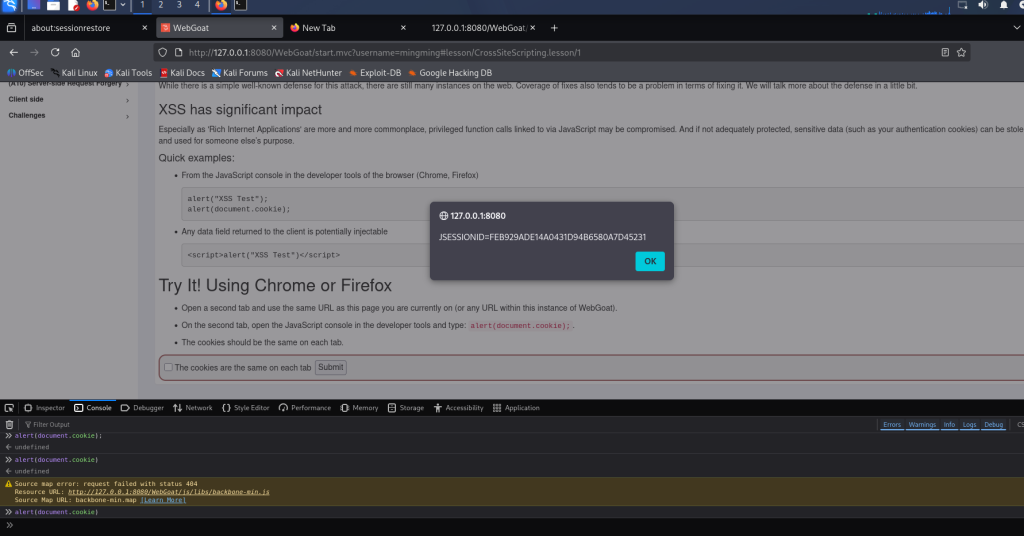Close the WebGoat tab
The image size is (1024, 536).
[274, 28]
